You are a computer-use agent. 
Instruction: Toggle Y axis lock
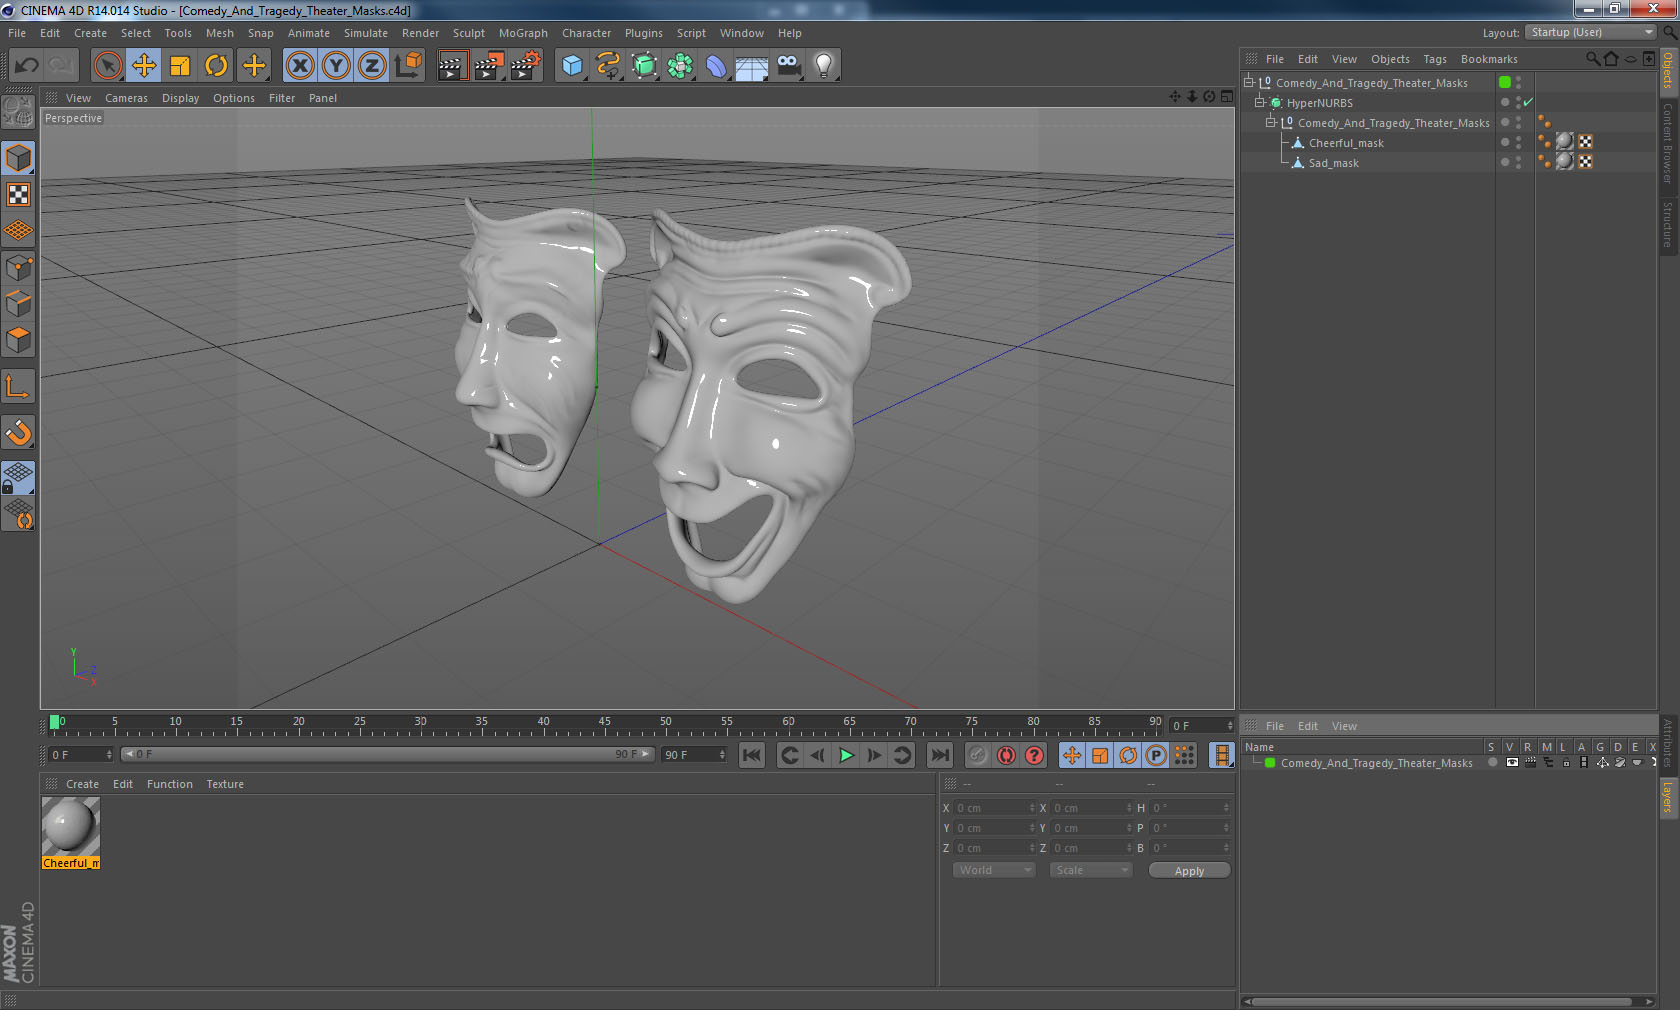coord(336,66)
